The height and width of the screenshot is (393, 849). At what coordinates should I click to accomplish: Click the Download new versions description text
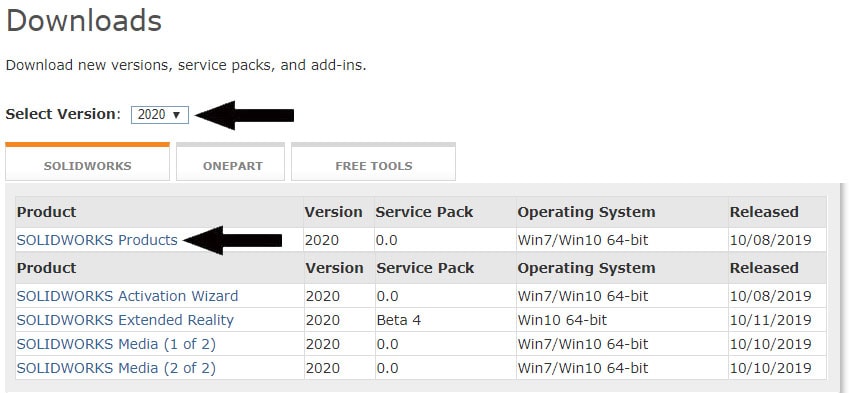pos(186,66)
